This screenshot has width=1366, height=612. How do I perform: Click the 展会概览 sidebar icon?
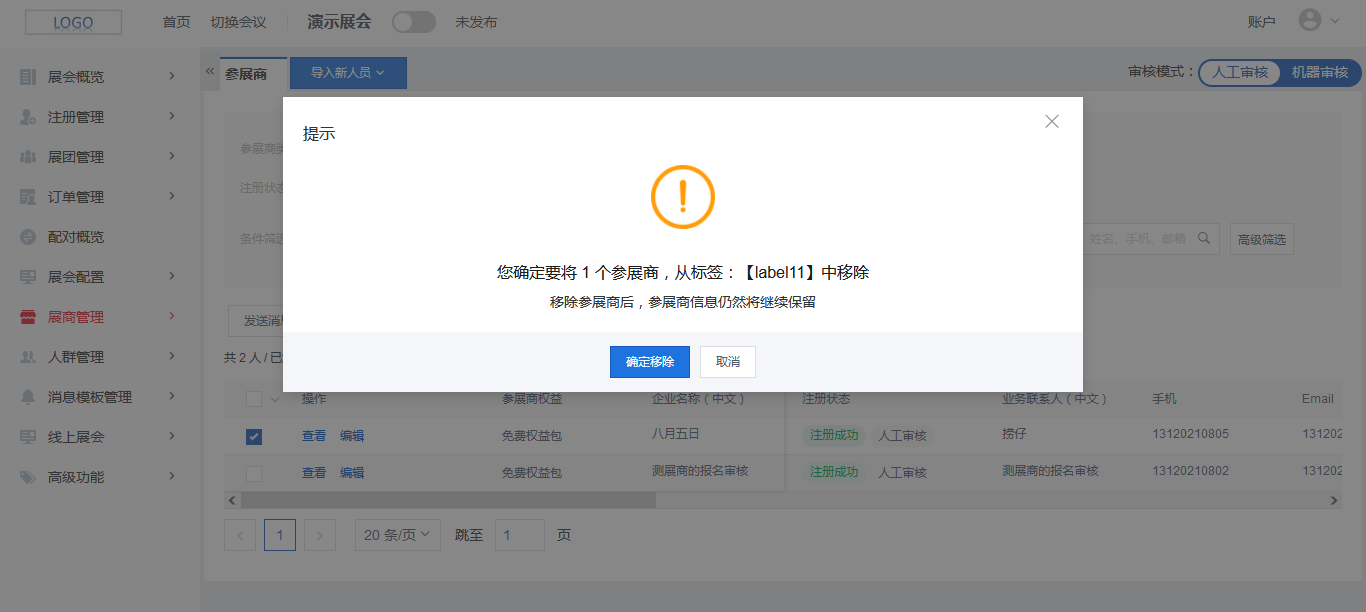[28, 77]
